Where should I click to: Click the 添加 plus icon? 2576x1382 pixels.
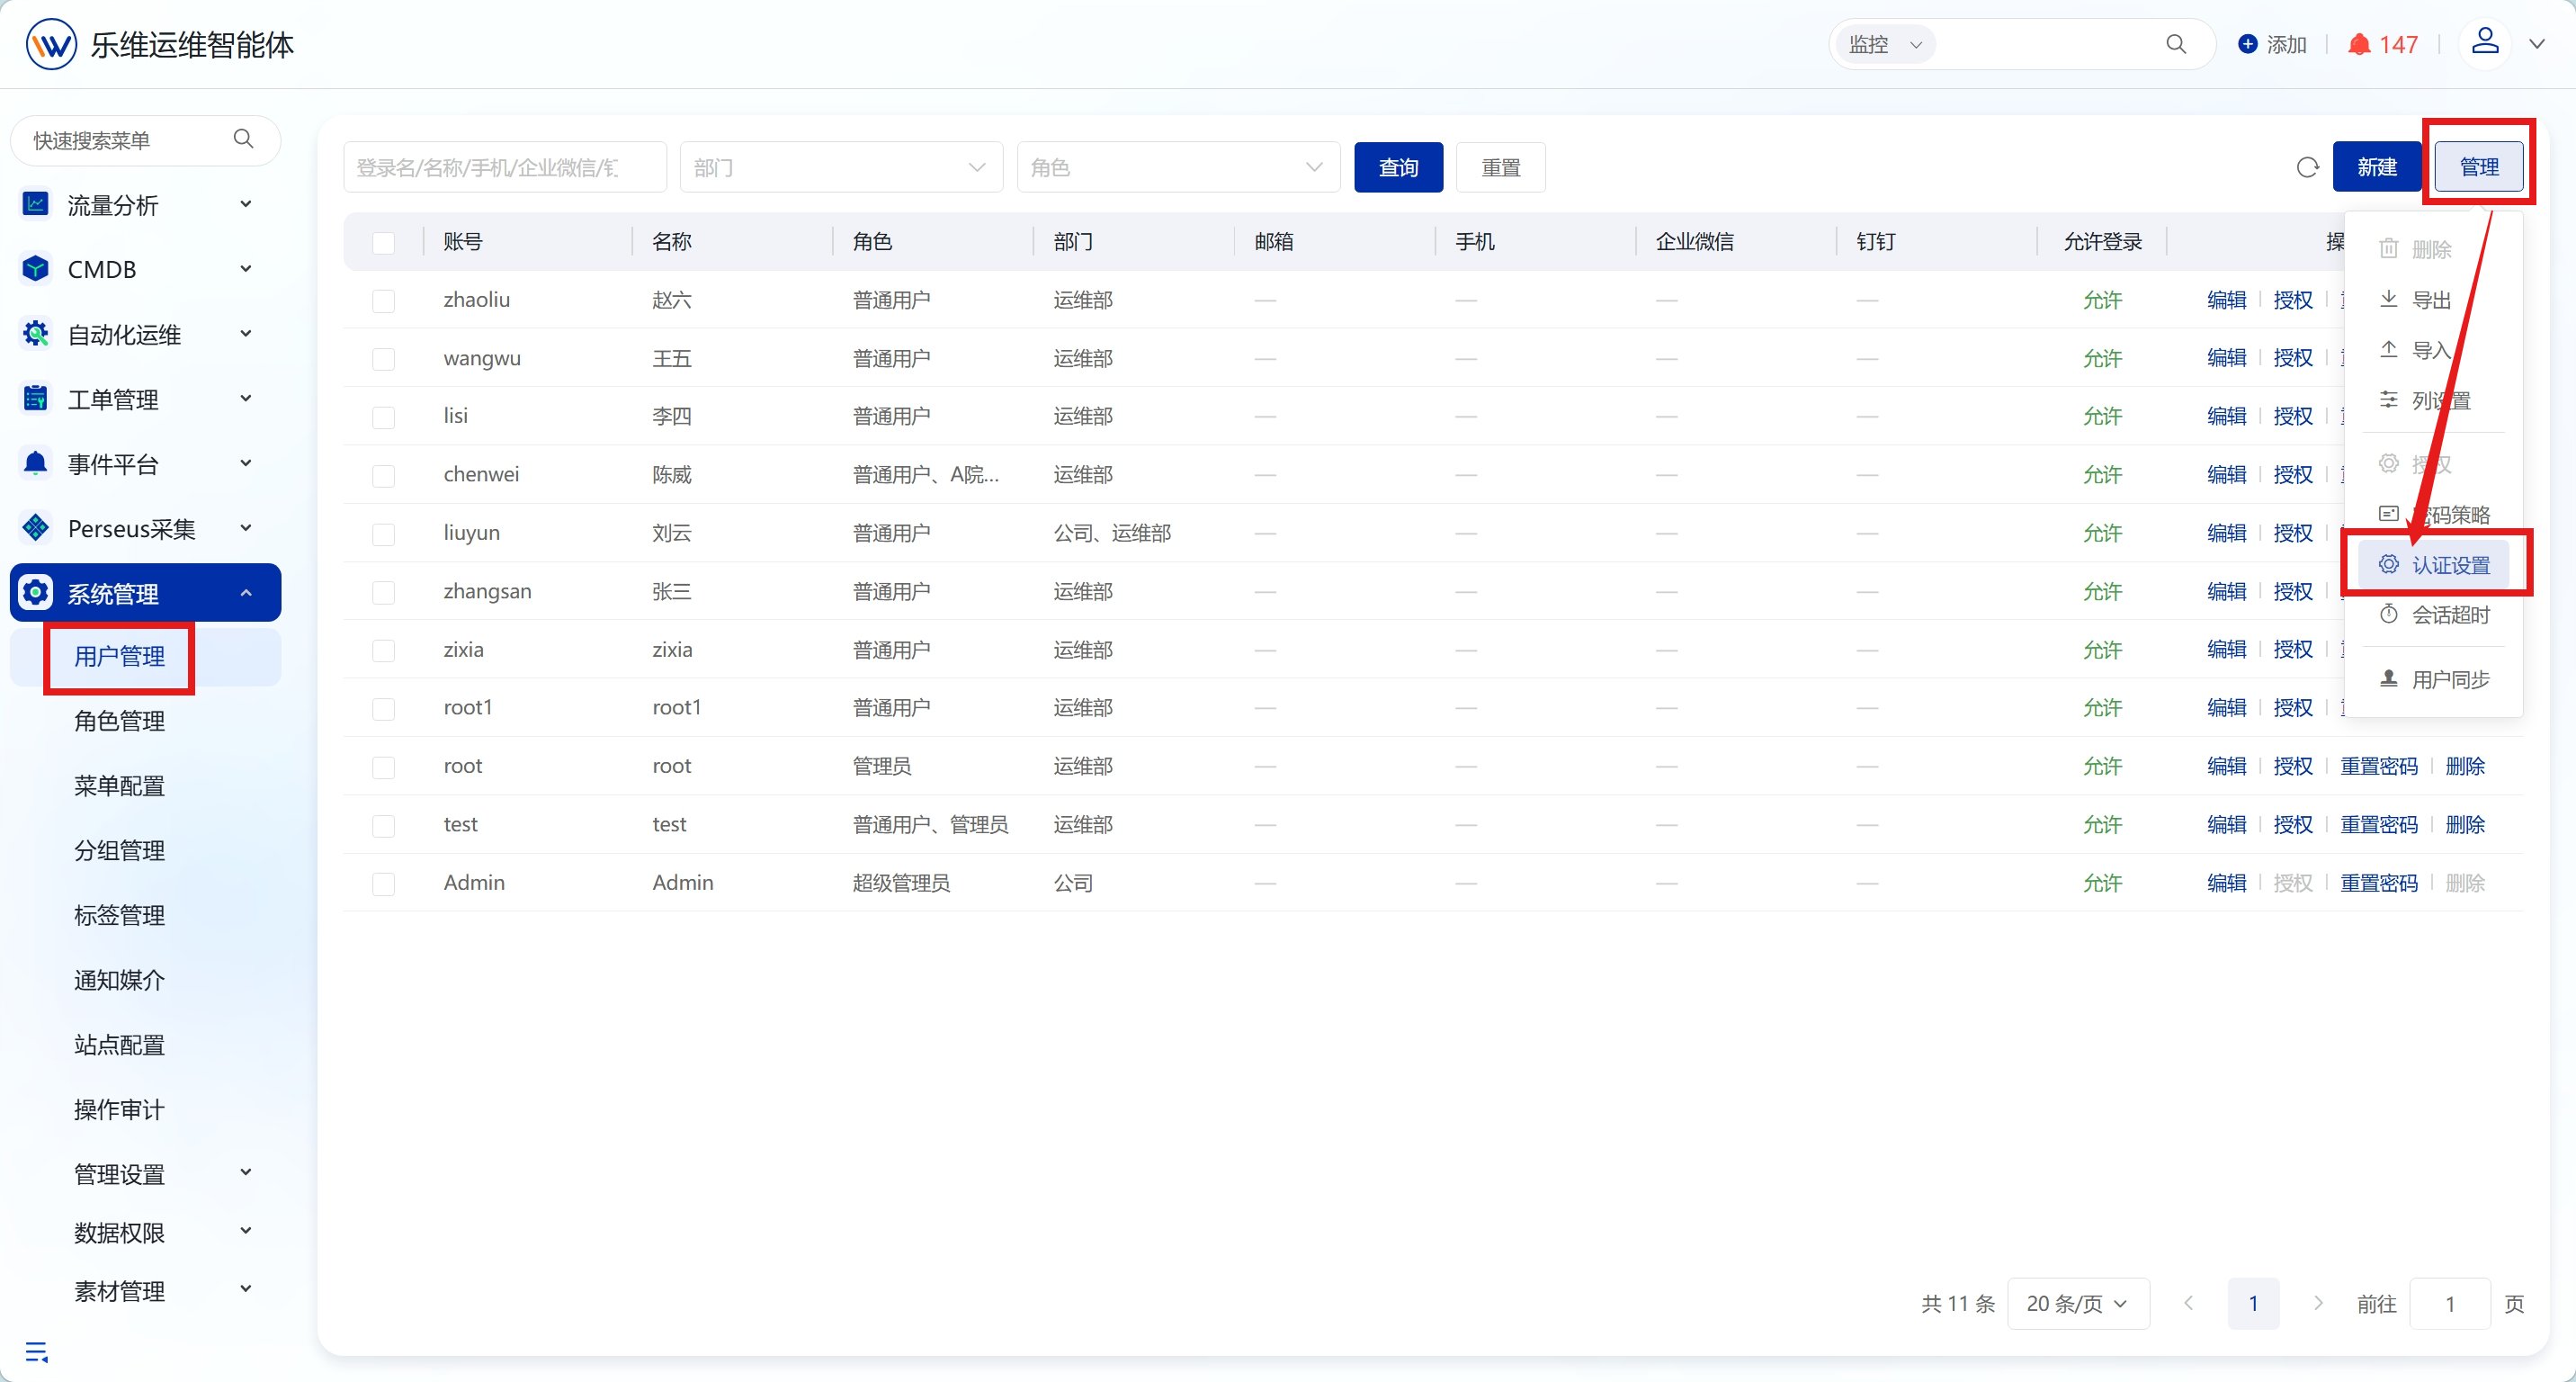2247,44
